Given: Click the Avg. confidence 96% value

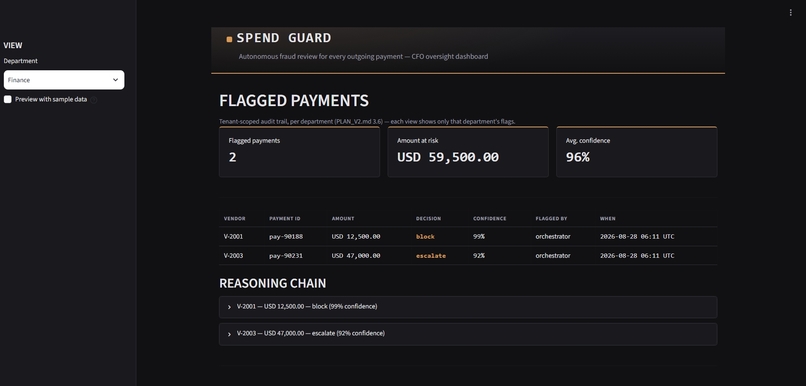Looking at the screenshot, I should pos(578,157).
